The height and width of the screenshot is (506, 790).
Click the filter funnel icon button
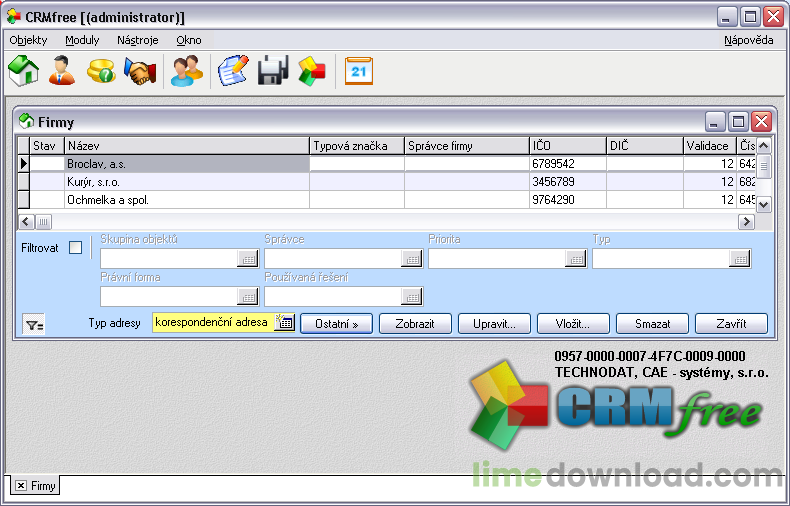34,325
